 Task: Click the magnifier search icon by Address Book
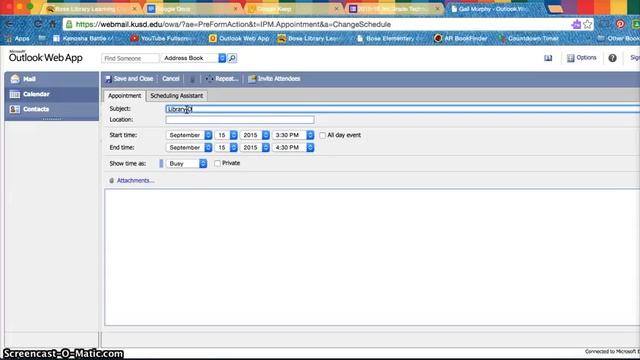coord(232,58)
